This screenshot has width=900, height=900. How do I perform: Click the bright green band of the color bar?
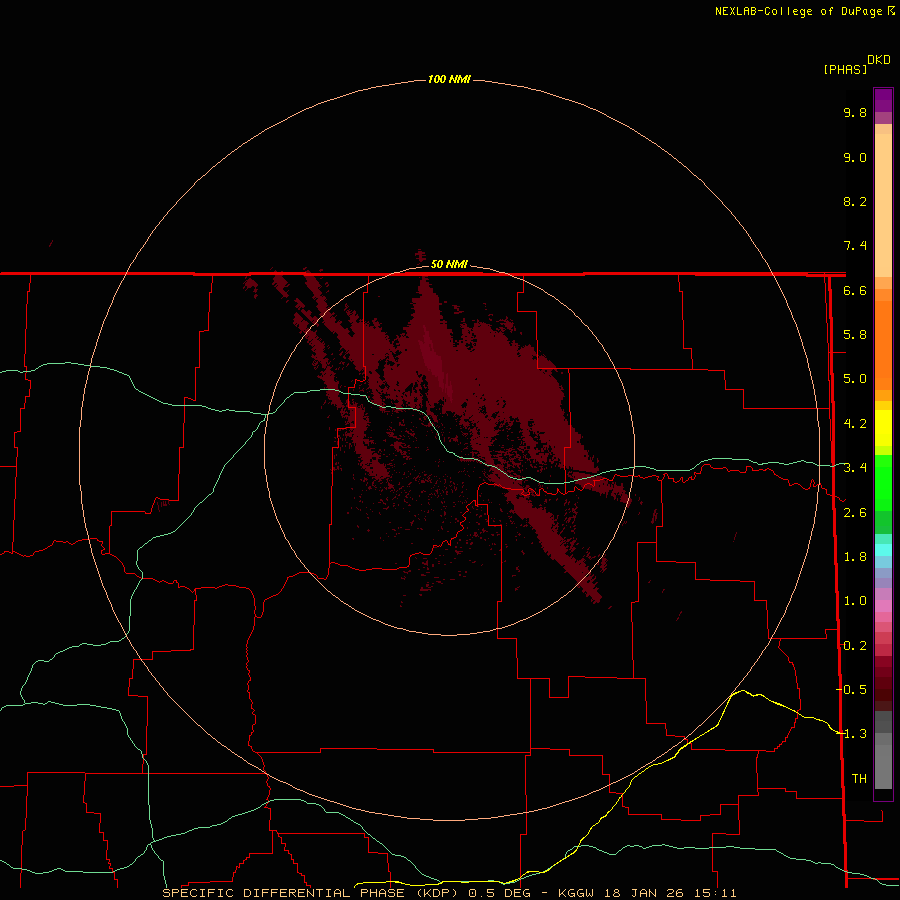point(883,482)
